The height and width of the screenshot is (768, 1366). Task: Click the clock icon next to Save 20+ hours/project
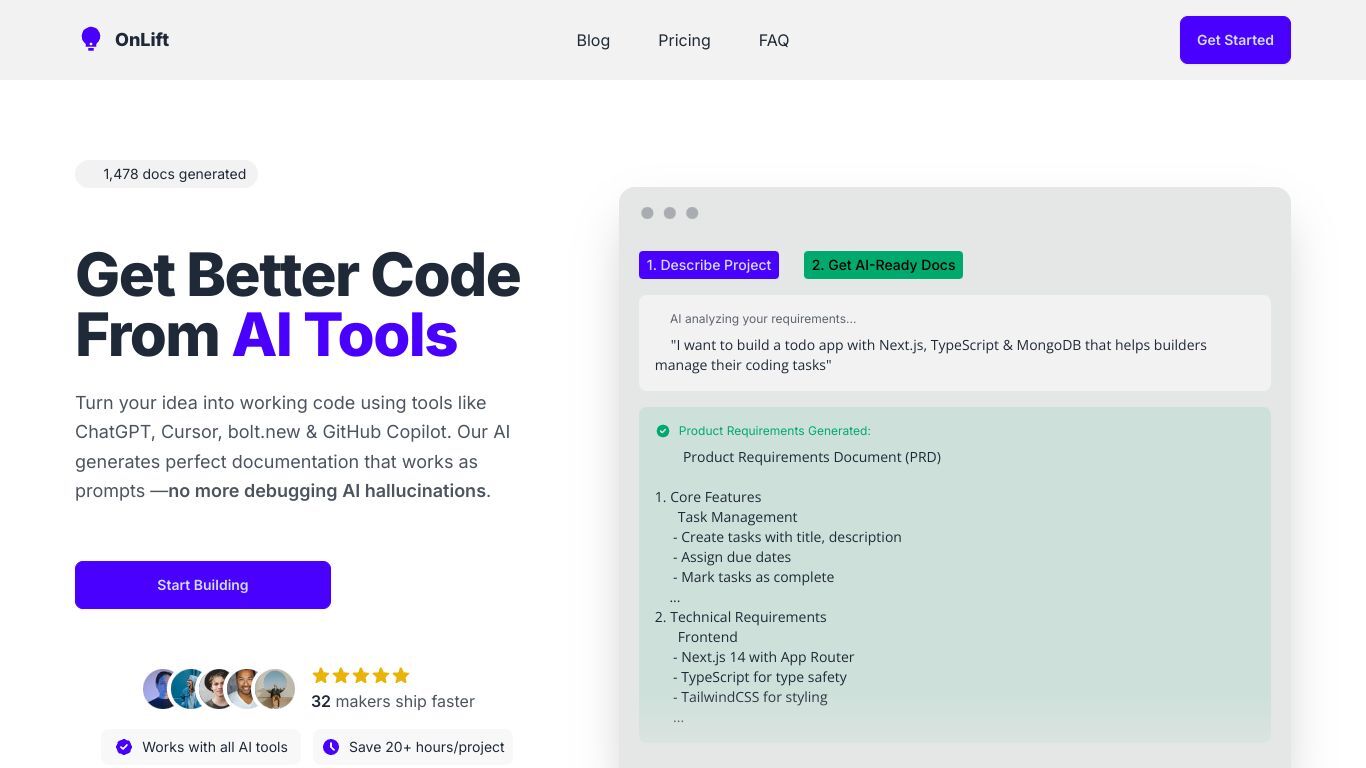331,747
